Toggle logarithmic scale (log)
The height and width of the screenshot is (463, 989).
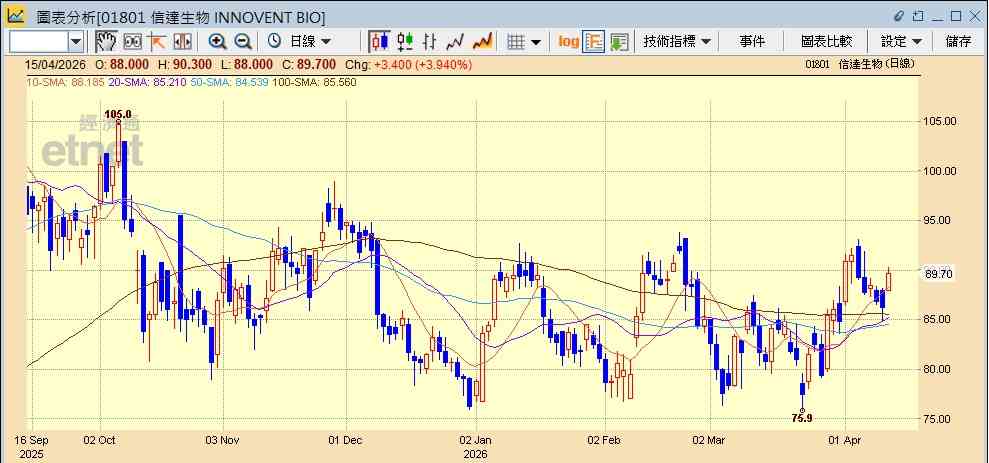click(x=568, y=42)
